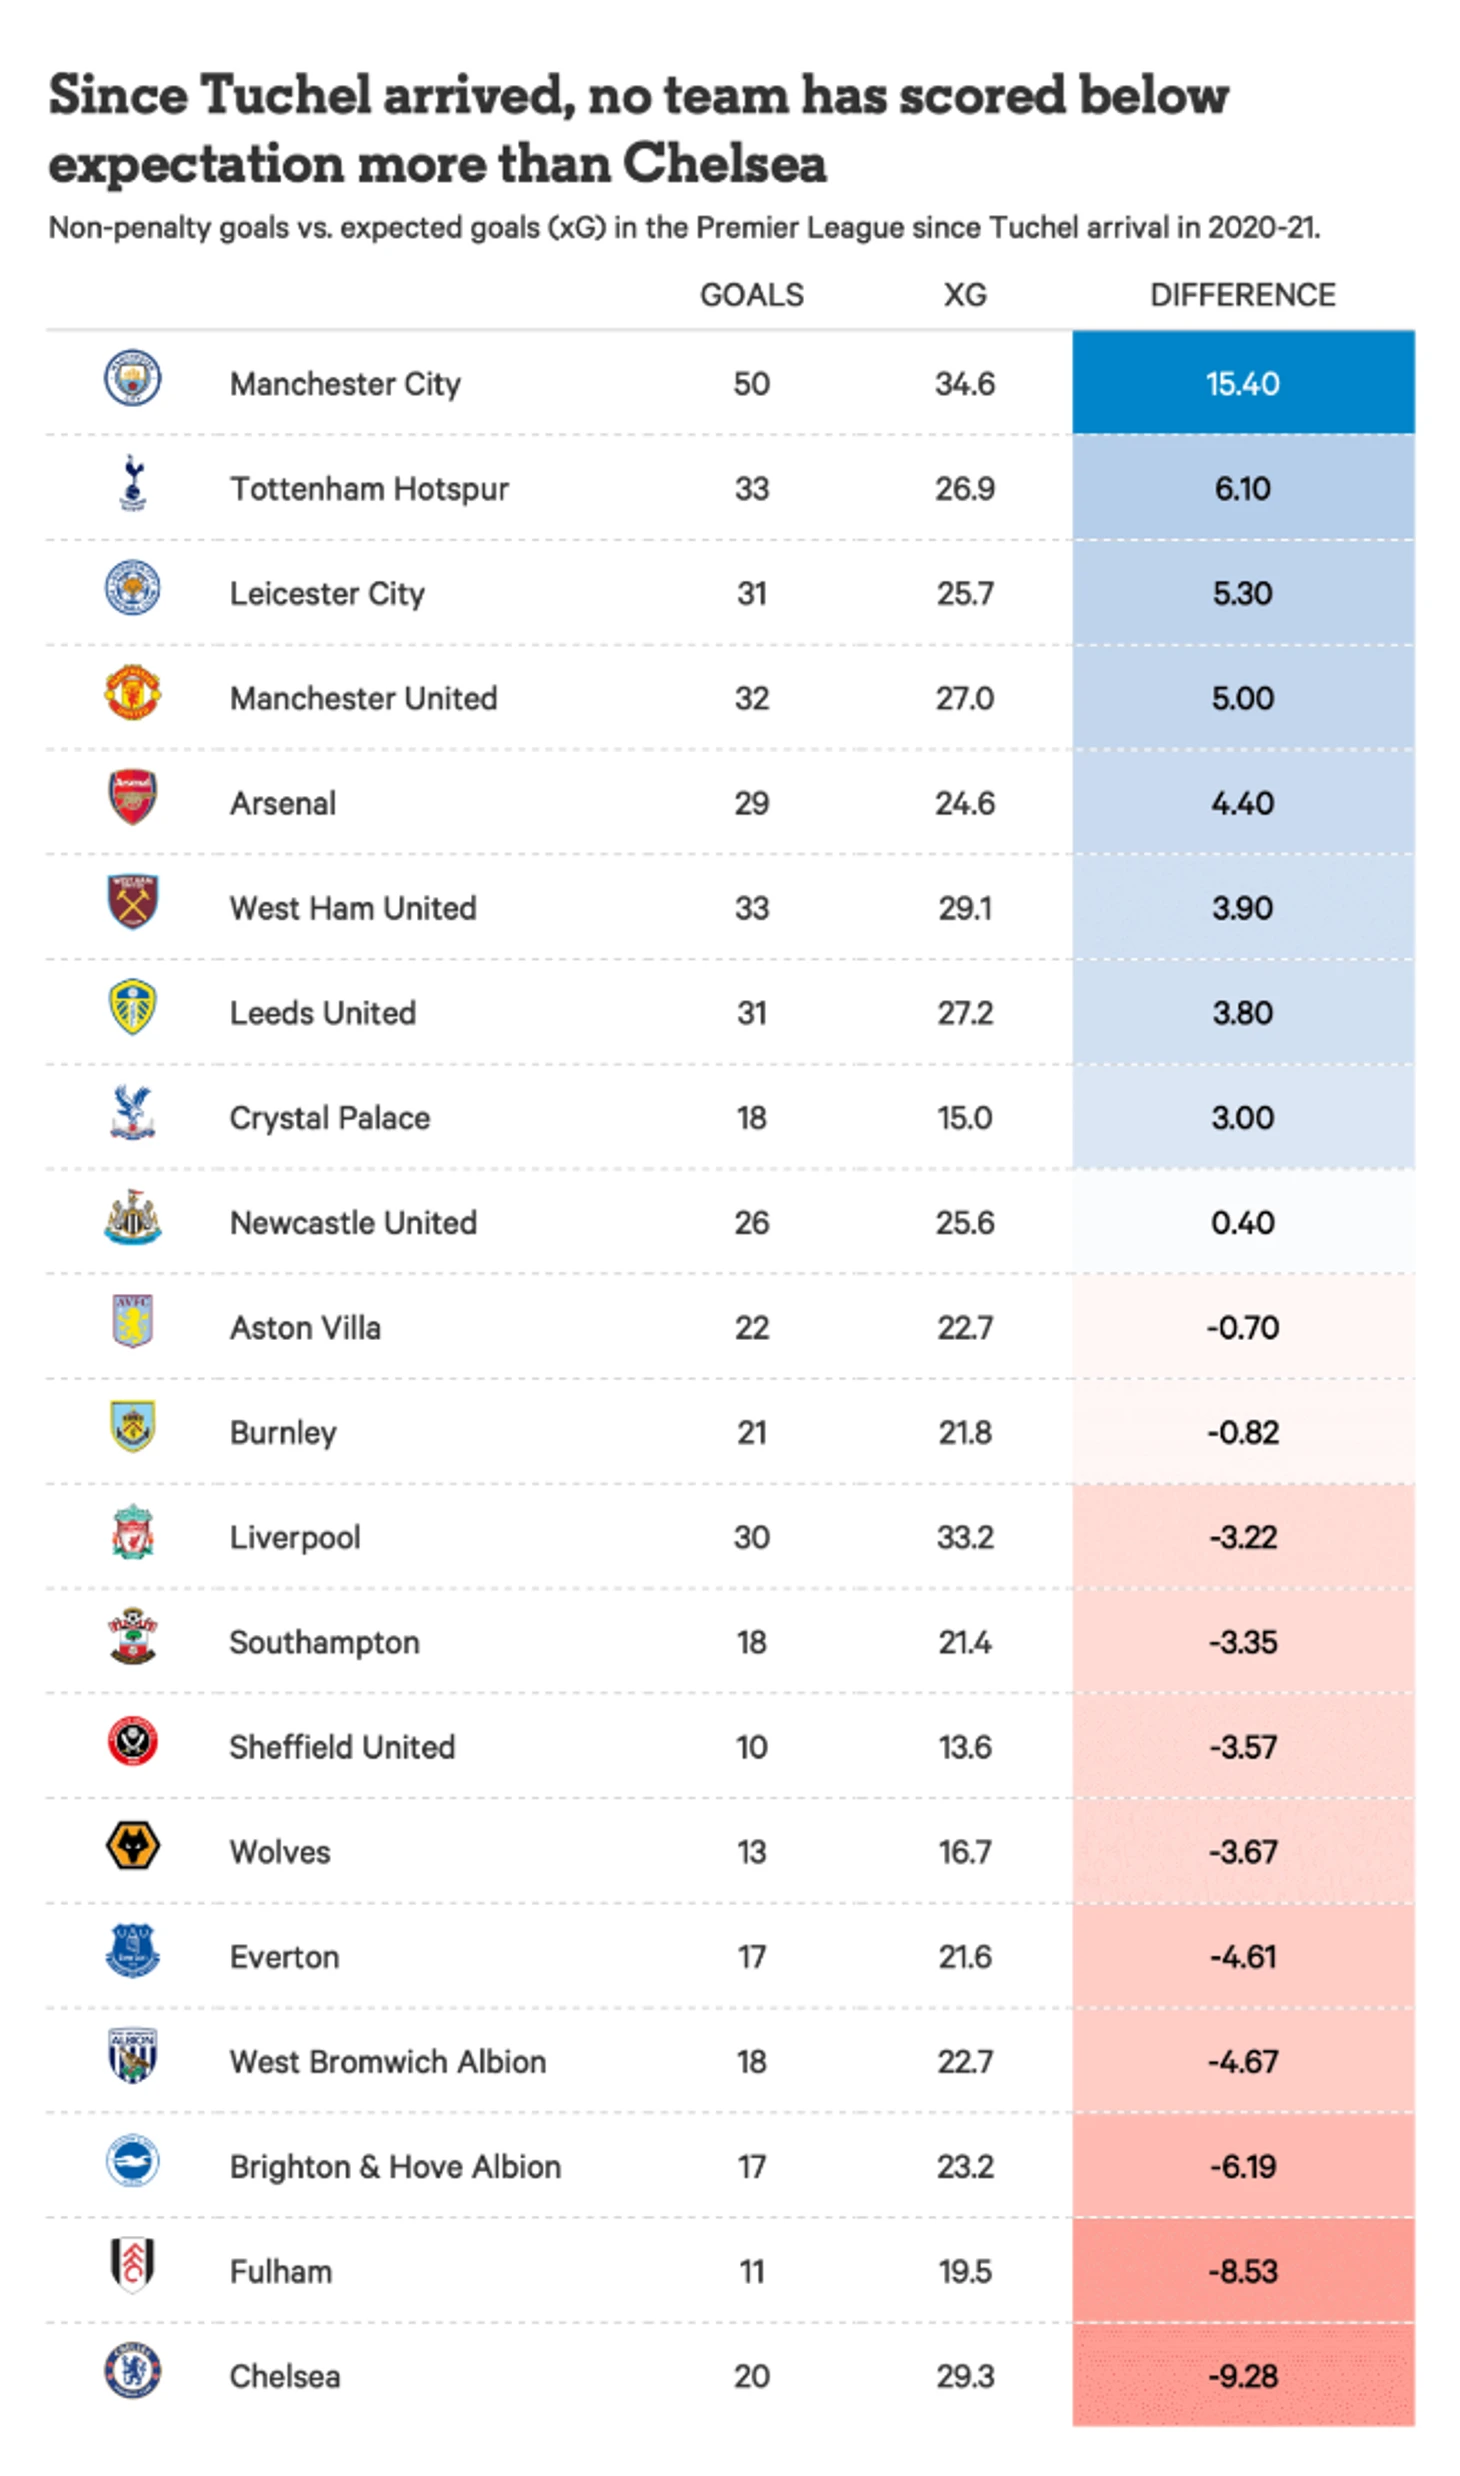
Task: Select the Manchester United red crest
Action: tap(133, 693)
